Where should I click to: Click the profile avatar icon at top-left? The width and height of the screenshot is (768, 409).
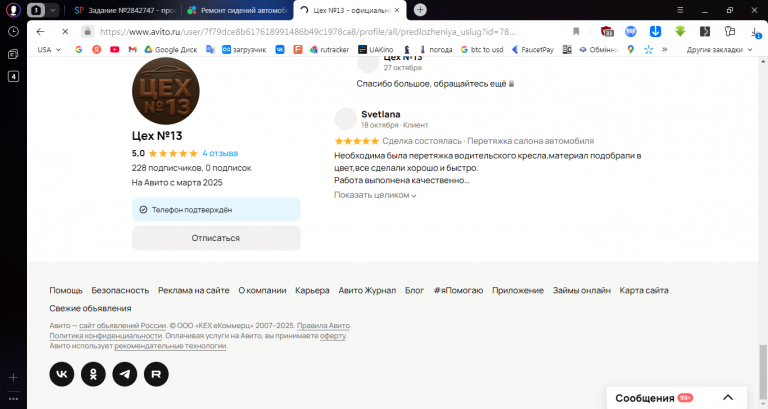click(13, 10)
